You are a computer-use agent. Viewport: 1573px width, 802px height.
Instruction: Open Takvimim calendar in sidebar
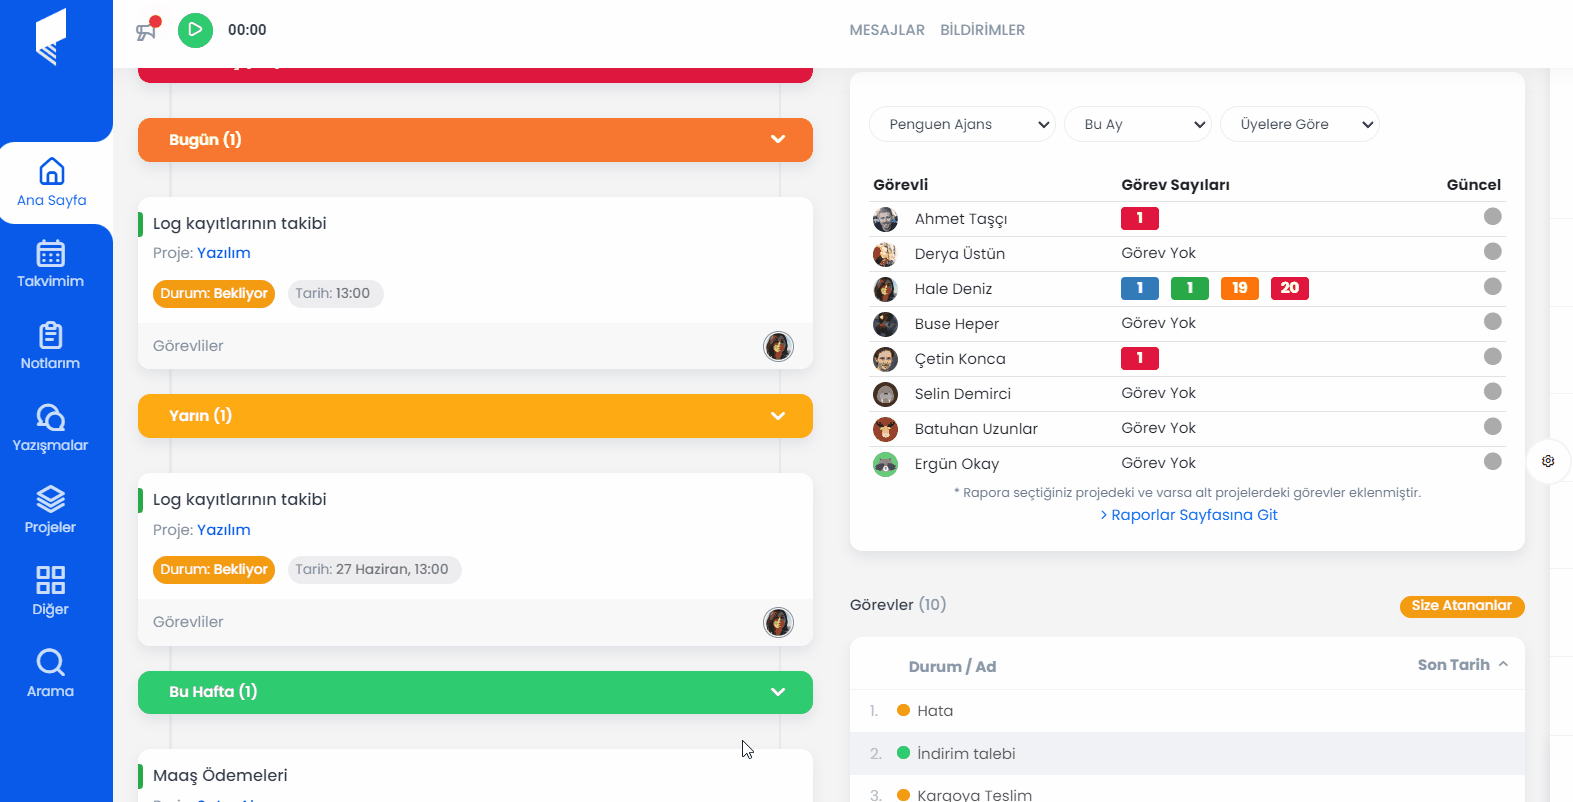(x=50, y=264)
